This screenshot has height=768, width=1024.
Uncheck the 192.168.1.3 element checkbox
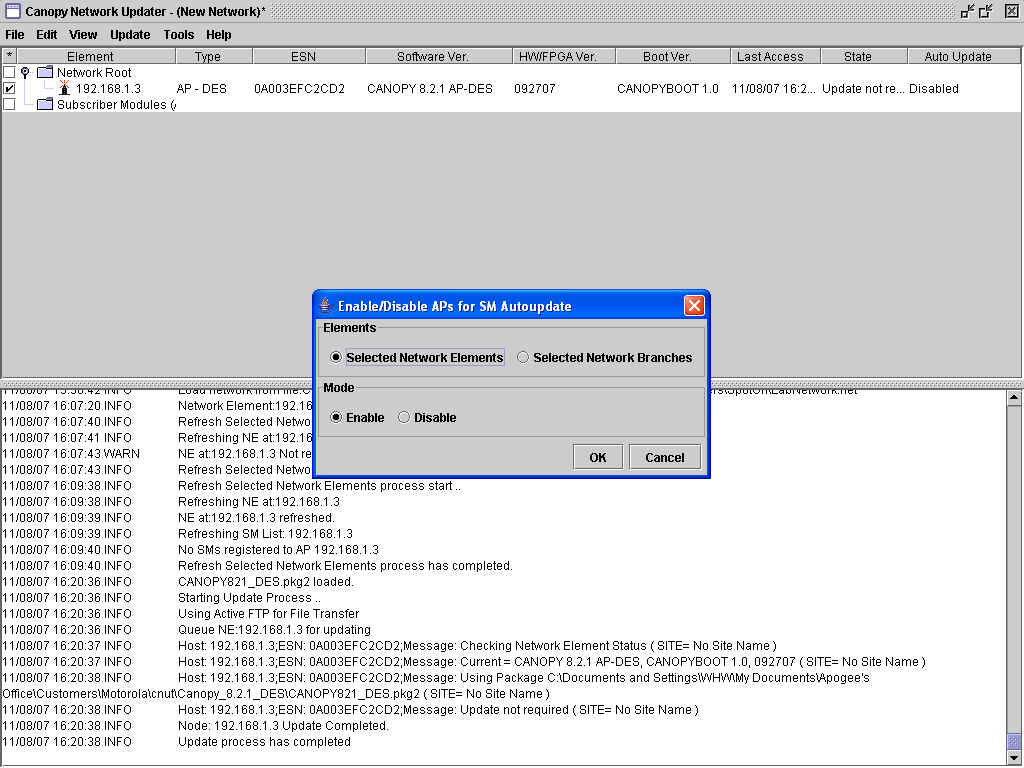(x=10, y=89)
